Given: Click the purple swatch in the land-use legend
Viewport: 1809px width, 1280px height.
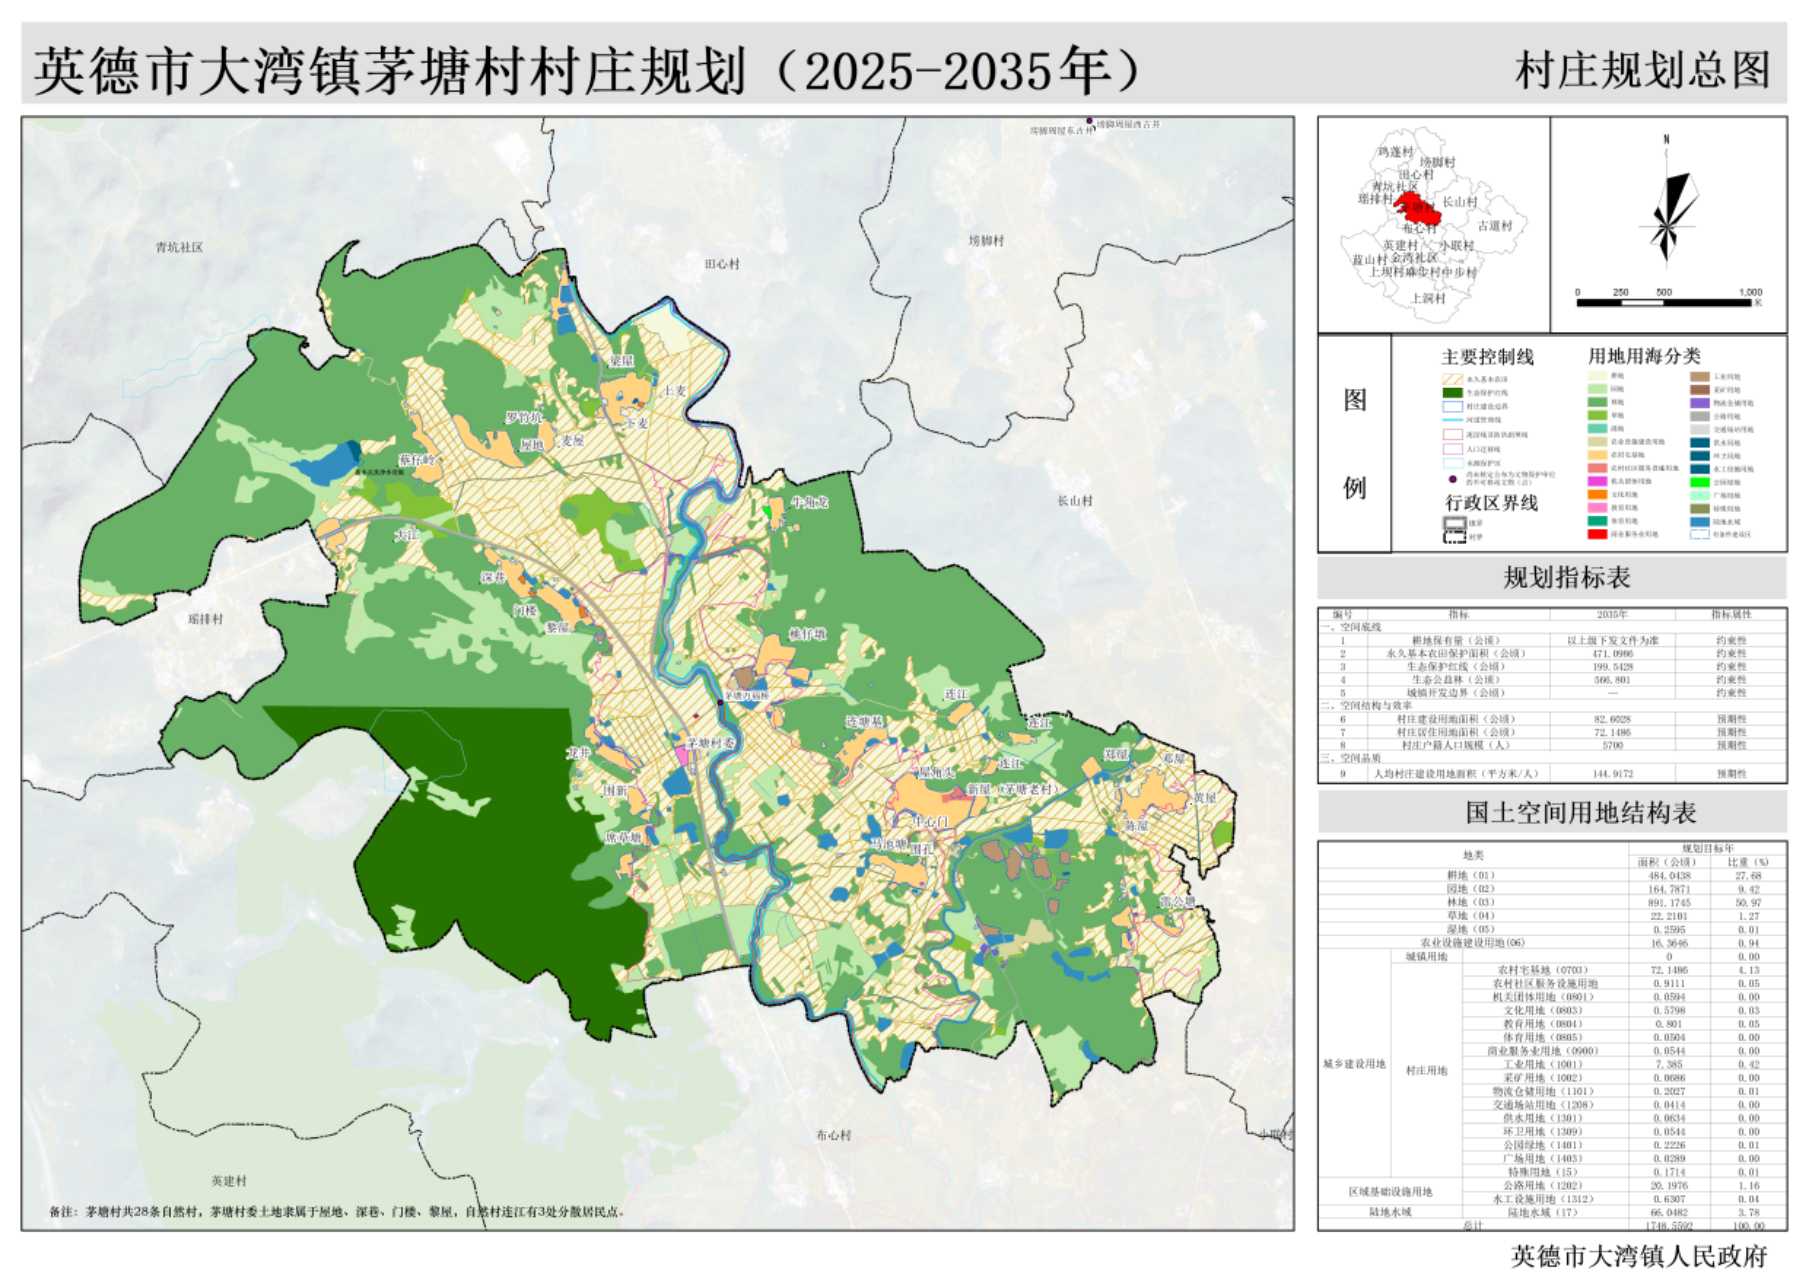Looking at the screenshot, I should pos(1699,403).
